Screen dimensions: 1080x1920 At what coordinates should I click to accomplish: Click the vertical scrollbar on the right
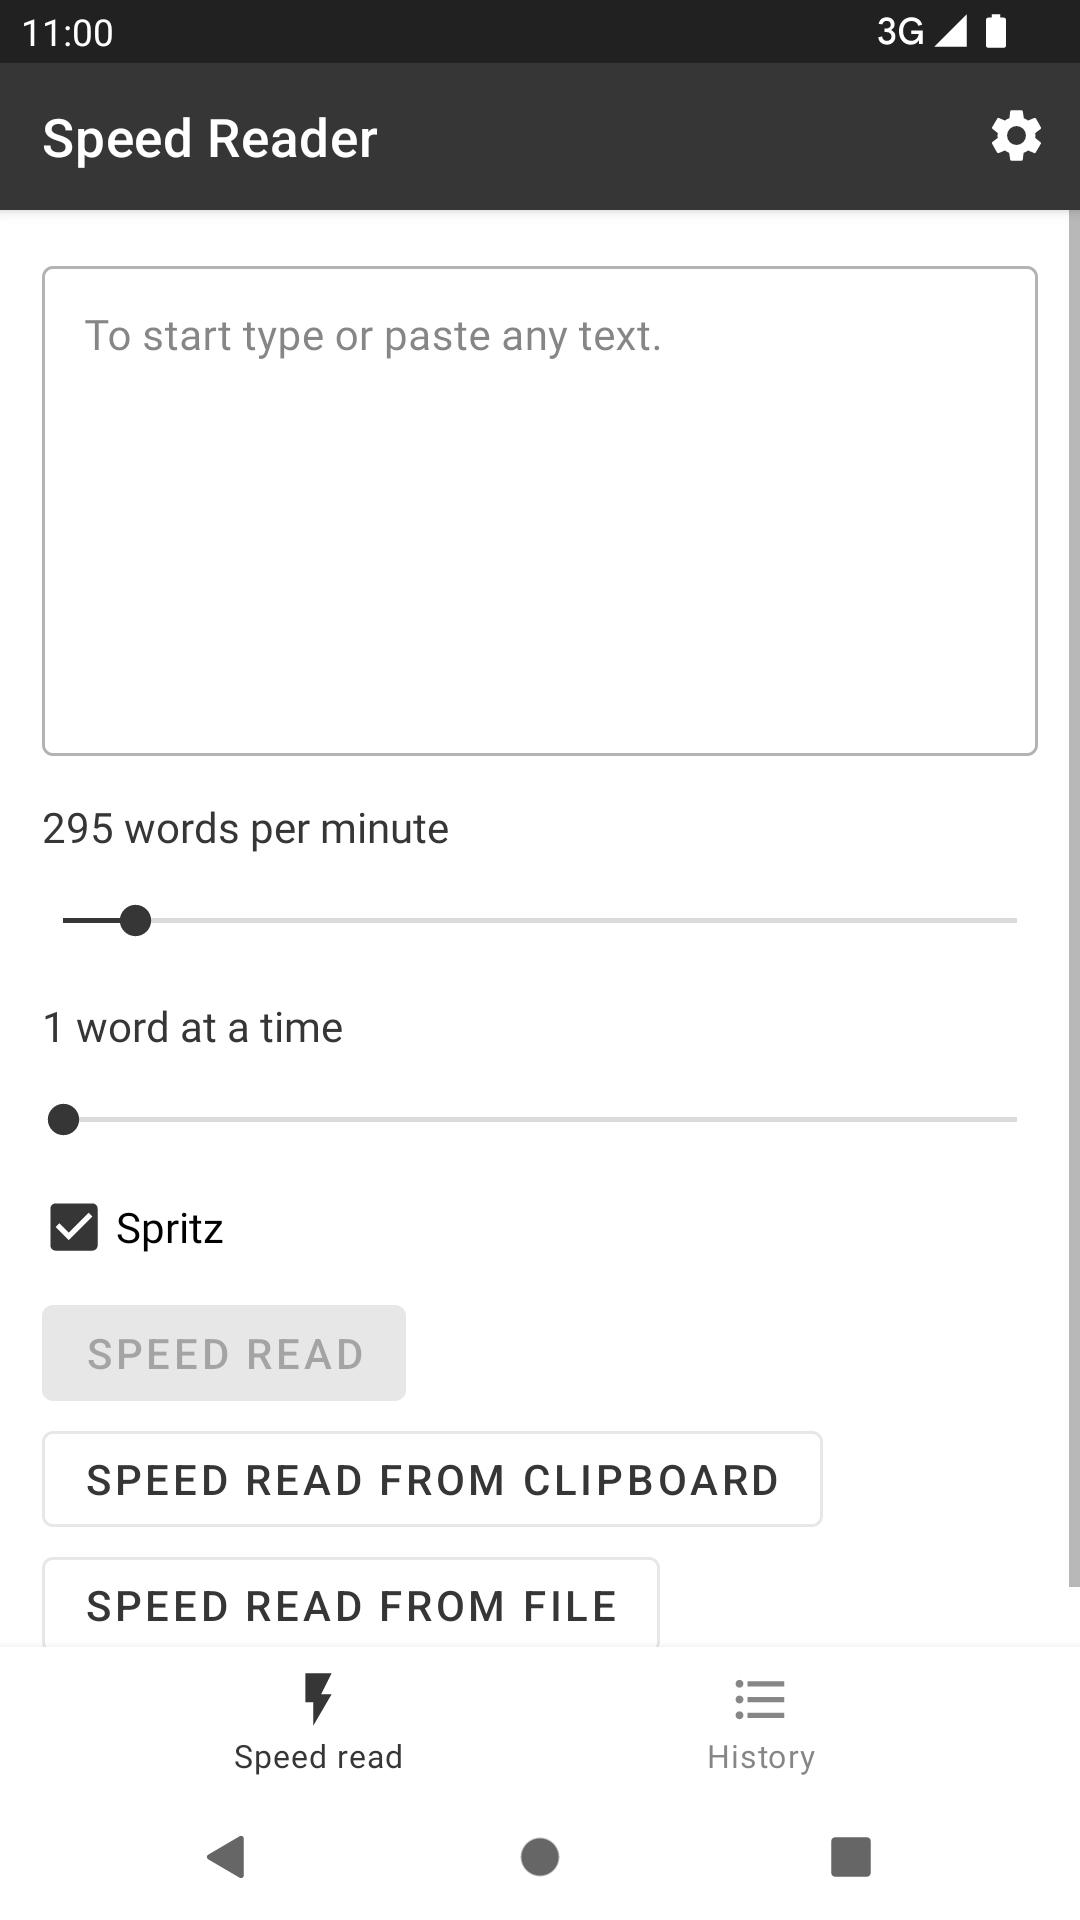click(x=1074, y=898)
